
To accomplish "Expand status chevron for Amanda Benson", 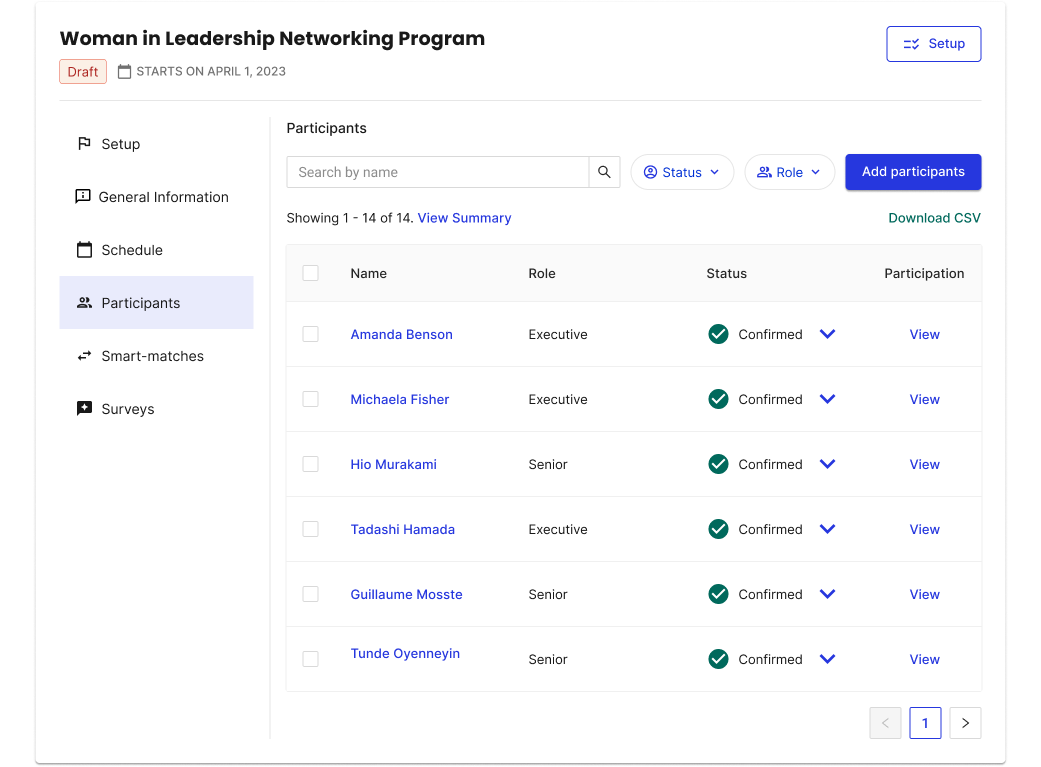I will tap(827, 334).
